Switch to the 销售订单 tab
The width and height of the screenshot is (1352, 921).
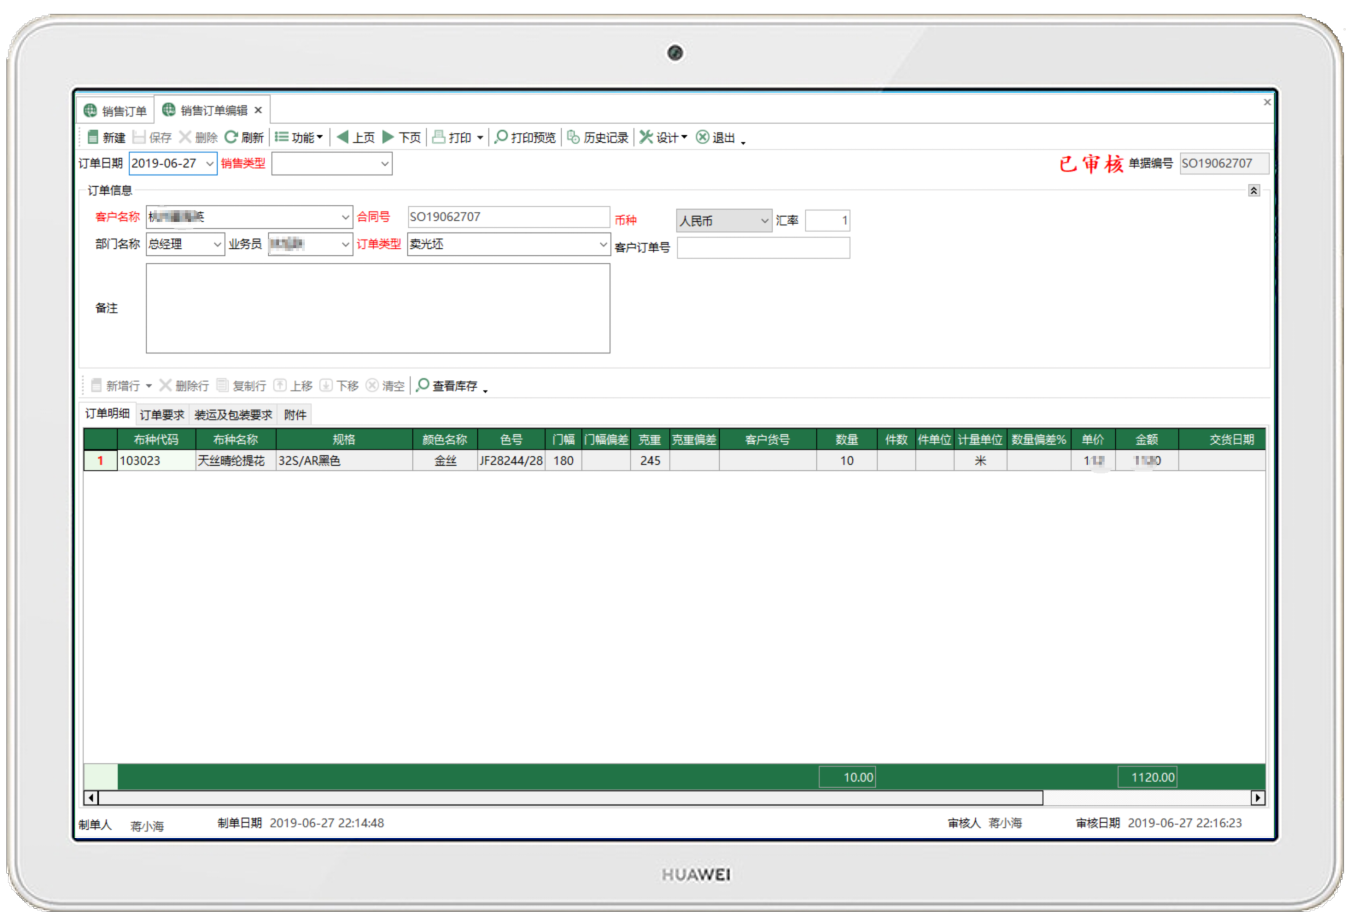(115, 110)
